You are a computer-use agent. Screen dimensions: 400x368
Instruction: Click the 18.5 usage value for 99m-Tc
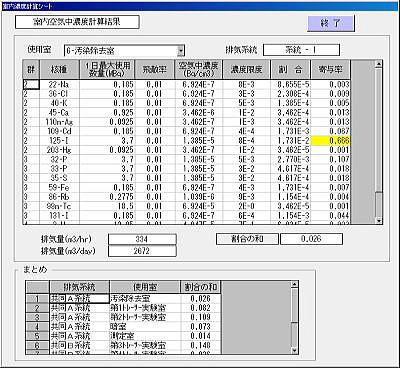point(107,206)
